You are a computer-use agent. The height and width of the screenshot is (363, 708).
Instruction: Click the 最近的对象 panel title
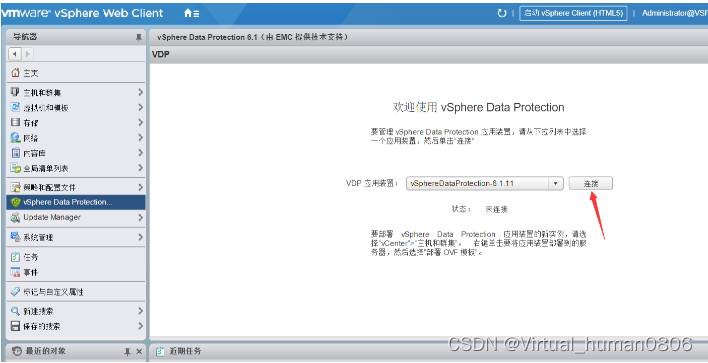point(45,351)
